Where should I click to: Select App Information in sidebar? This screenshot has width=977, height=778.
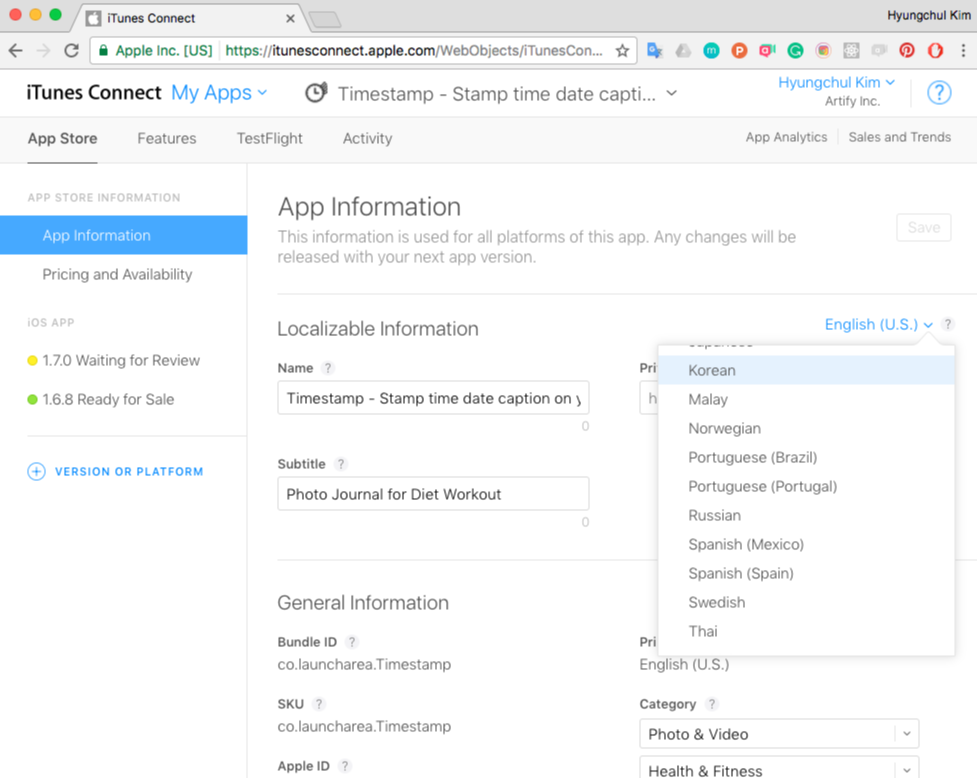[x=123, y=235]
